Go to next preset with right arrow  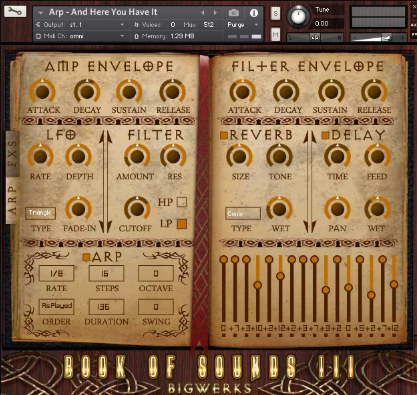215,13
